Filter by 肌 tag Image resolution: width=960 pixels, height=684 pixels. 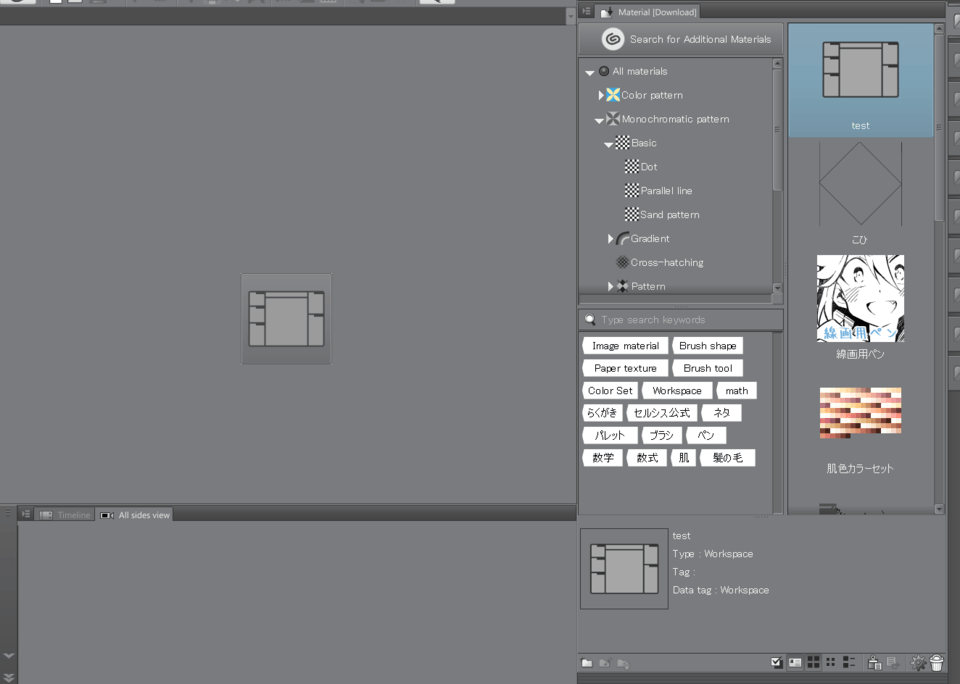684,457
